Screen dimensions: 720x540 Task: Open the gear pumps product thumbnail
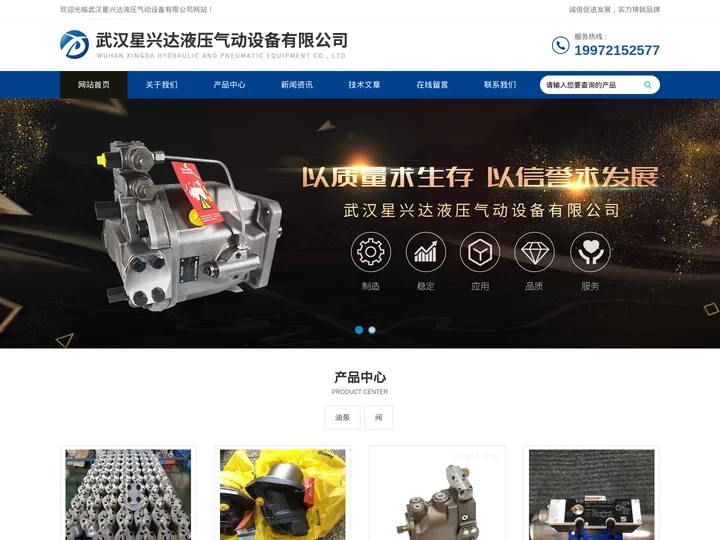[128, 495]
